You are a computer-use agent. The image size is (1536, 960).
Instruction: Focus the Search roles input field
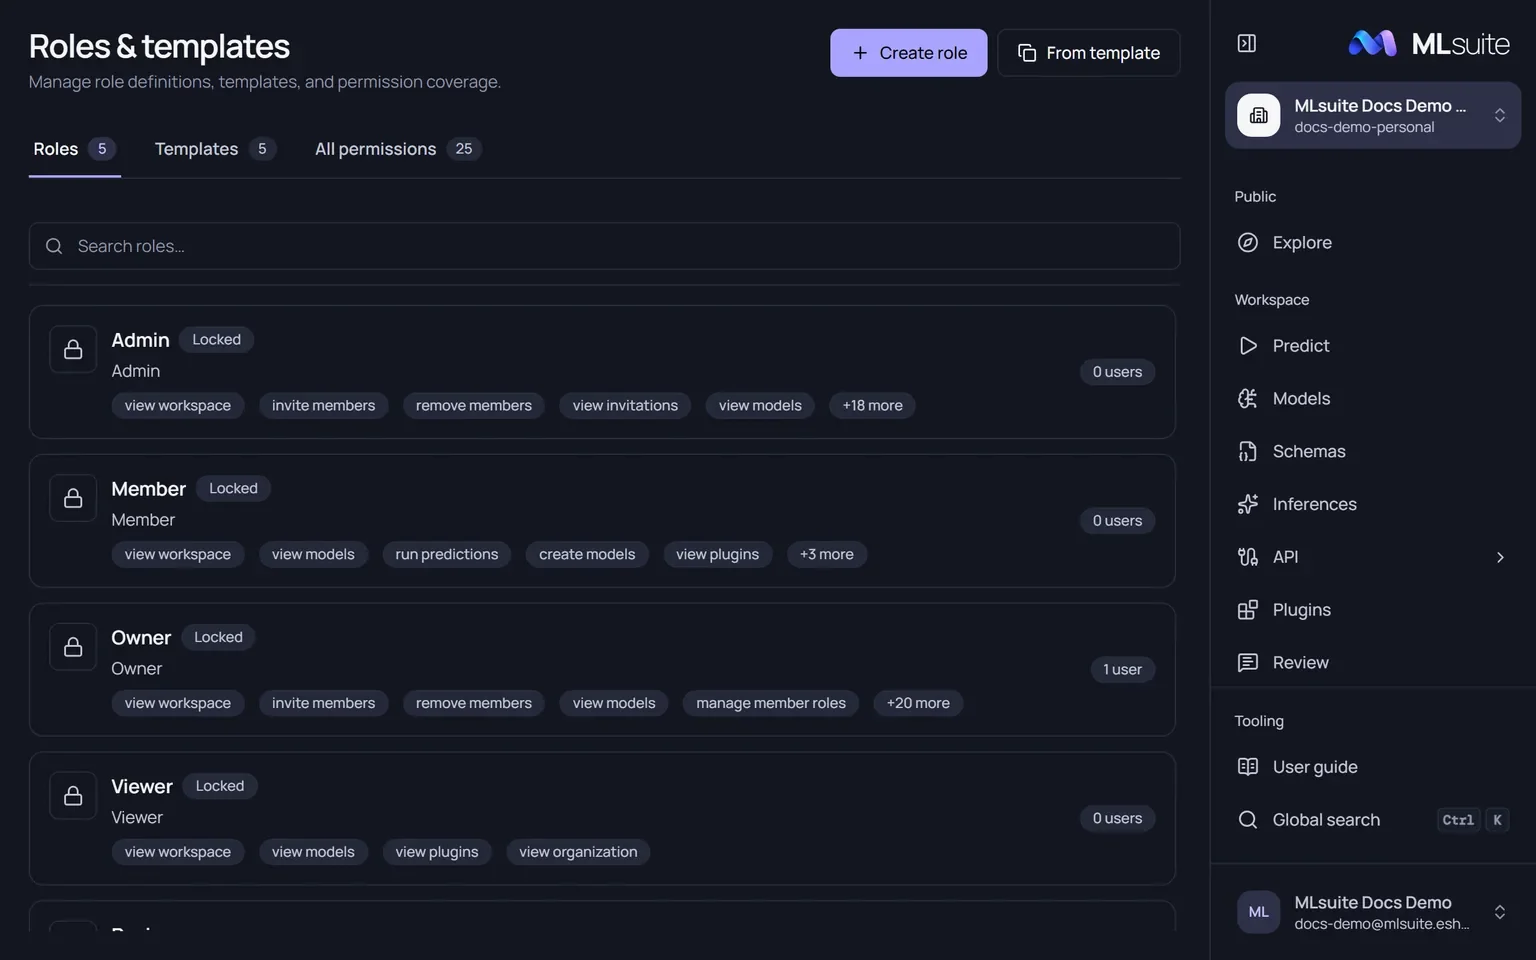pos(604,246)
